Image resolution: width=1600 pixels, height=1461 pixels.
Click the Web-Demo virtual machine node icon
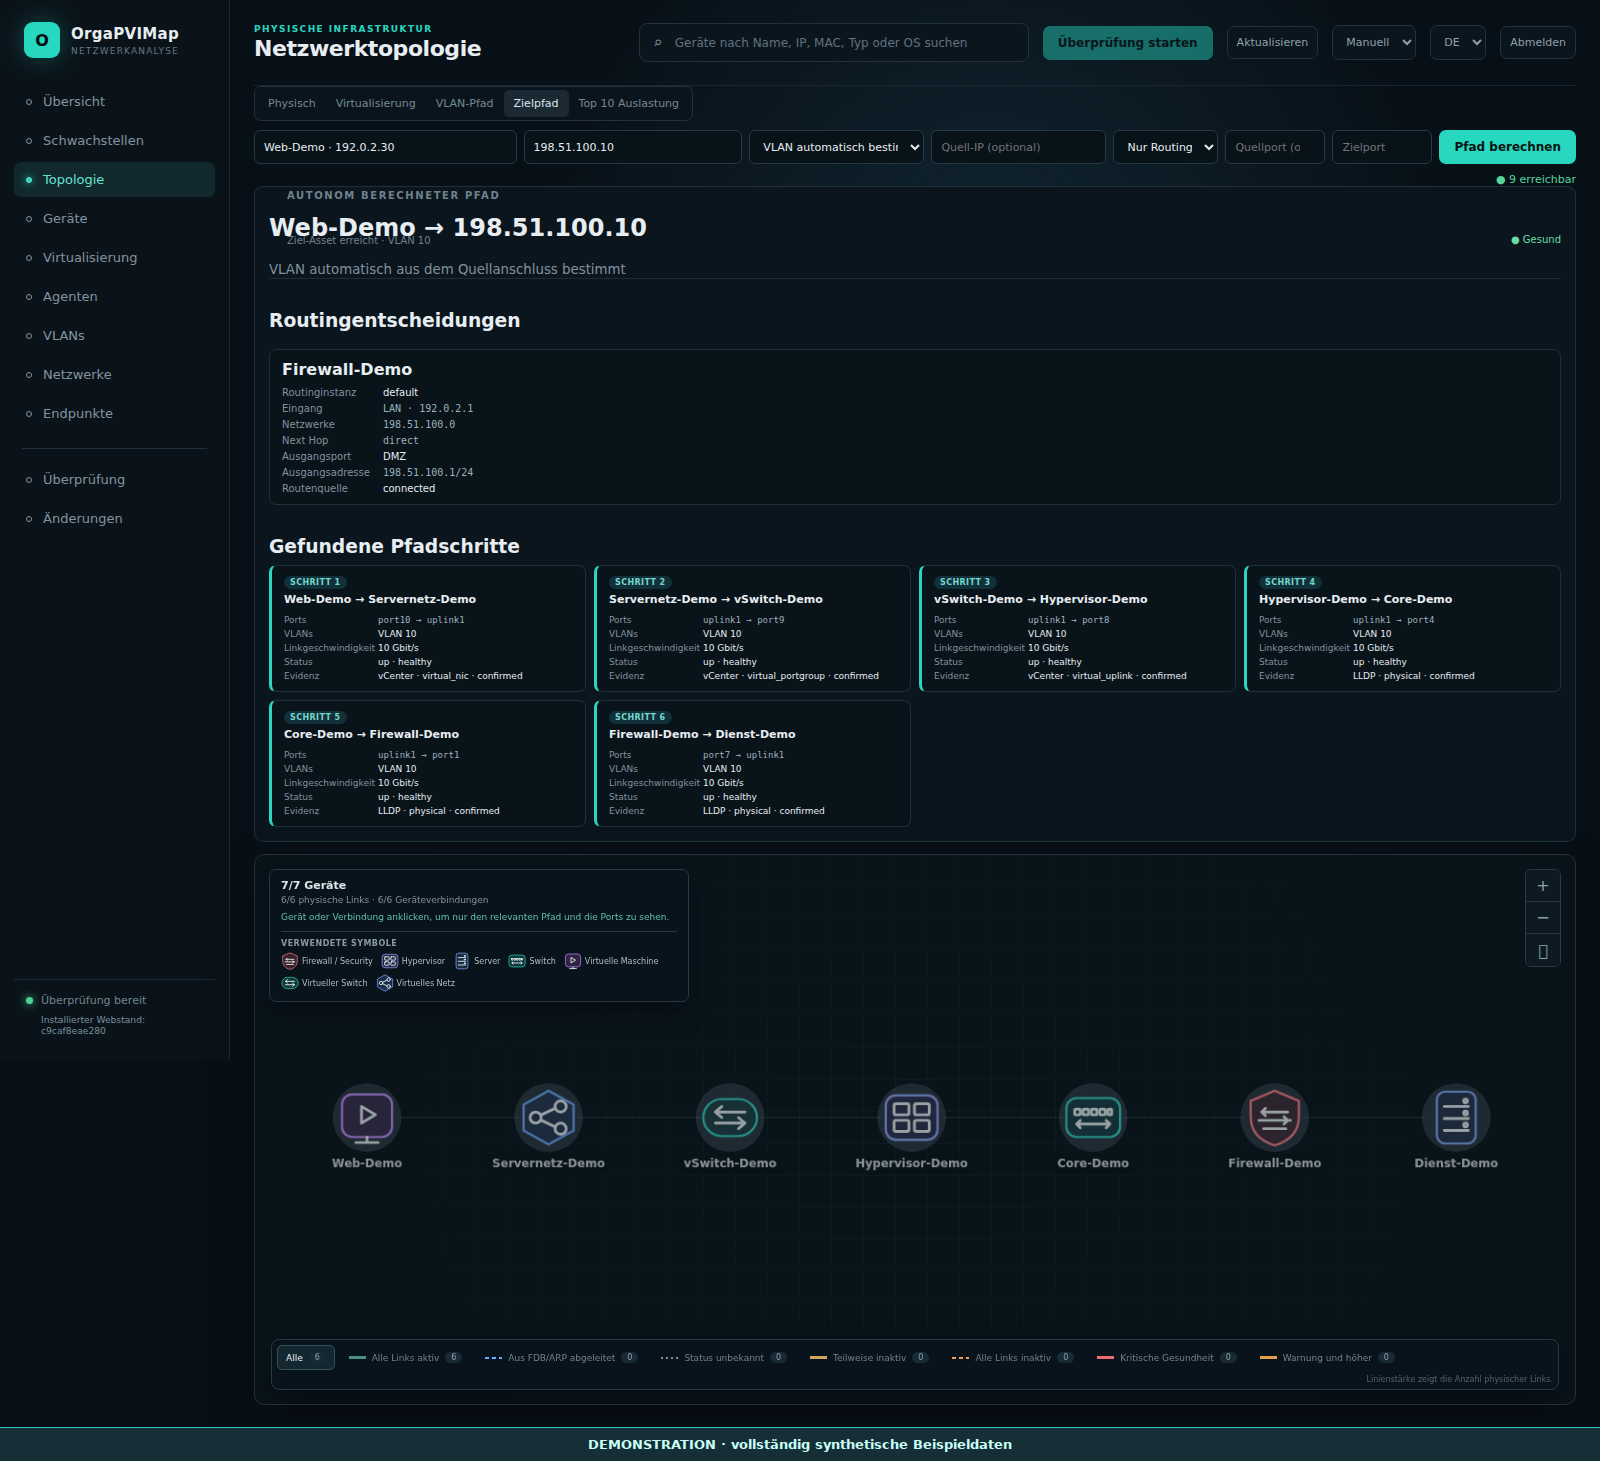click(367, 1117)
